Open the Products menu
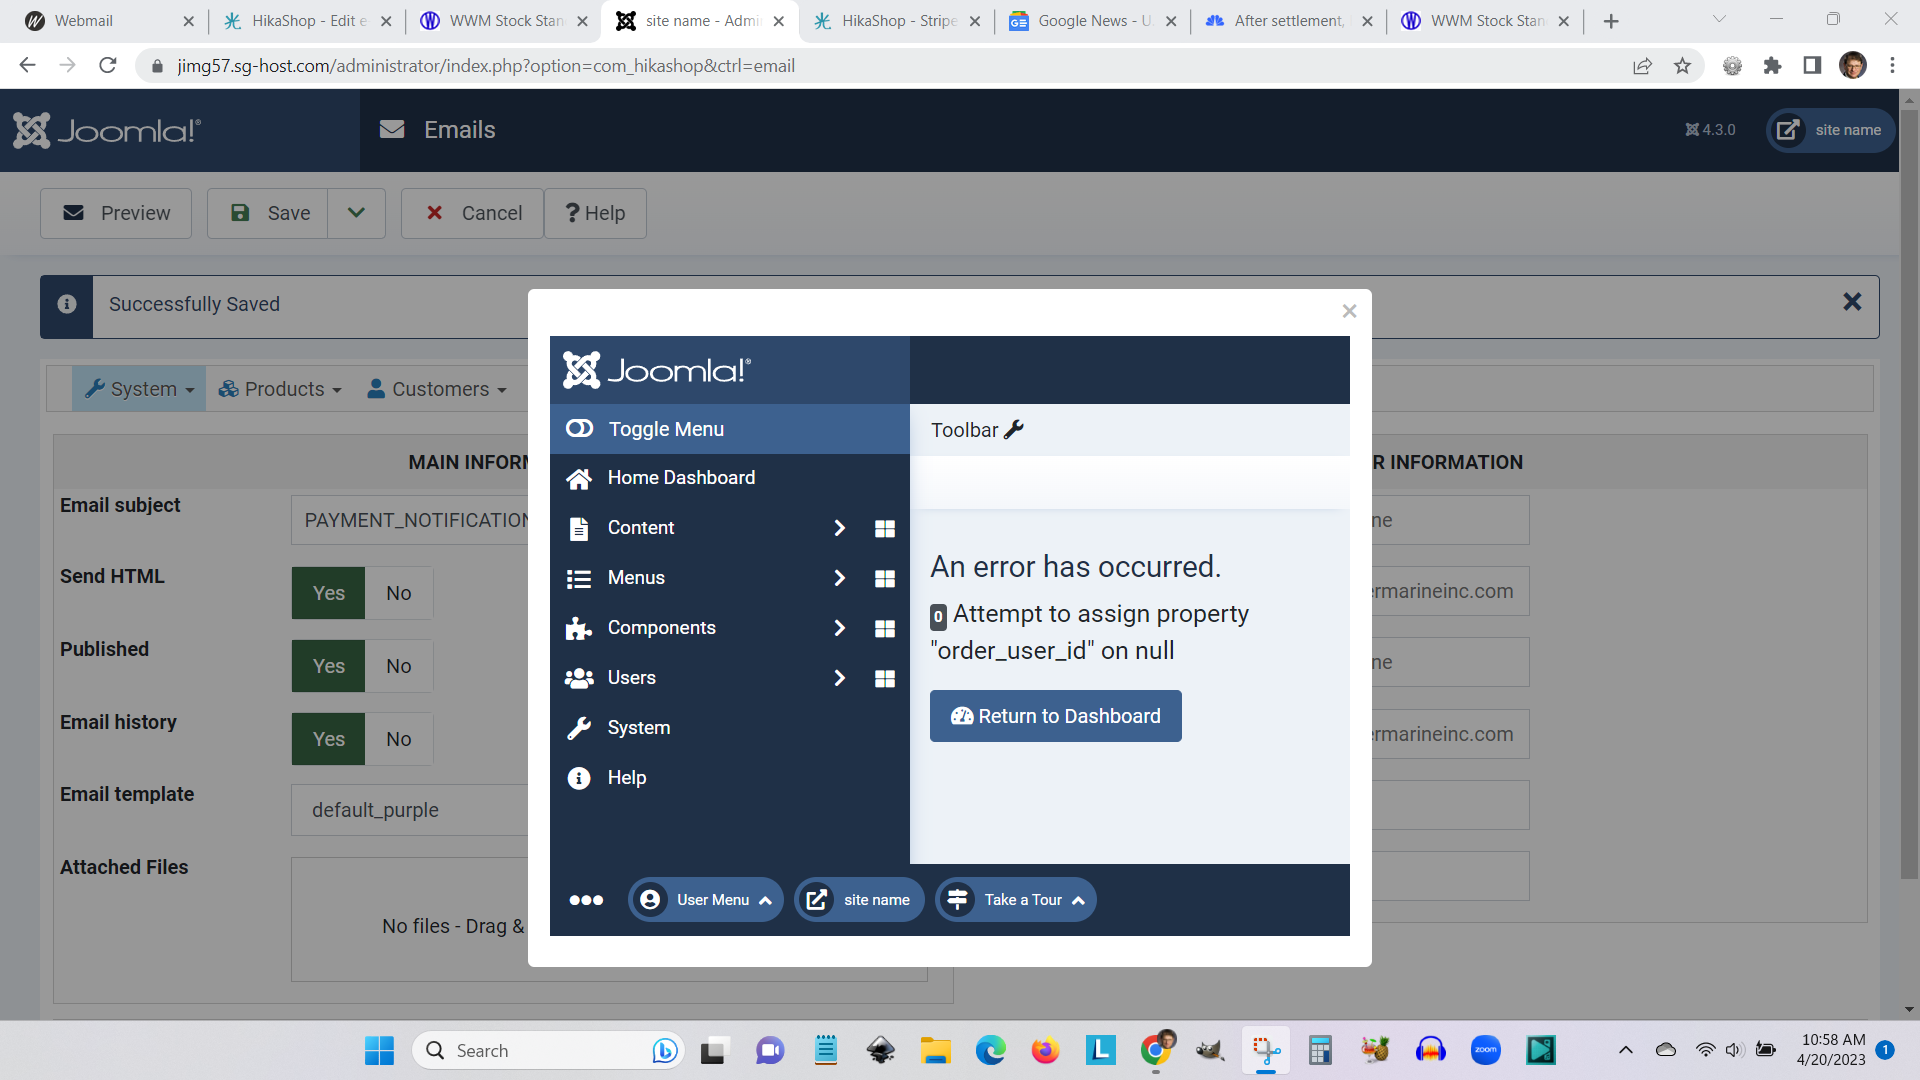1920x1080 pixels. (281, 389)
